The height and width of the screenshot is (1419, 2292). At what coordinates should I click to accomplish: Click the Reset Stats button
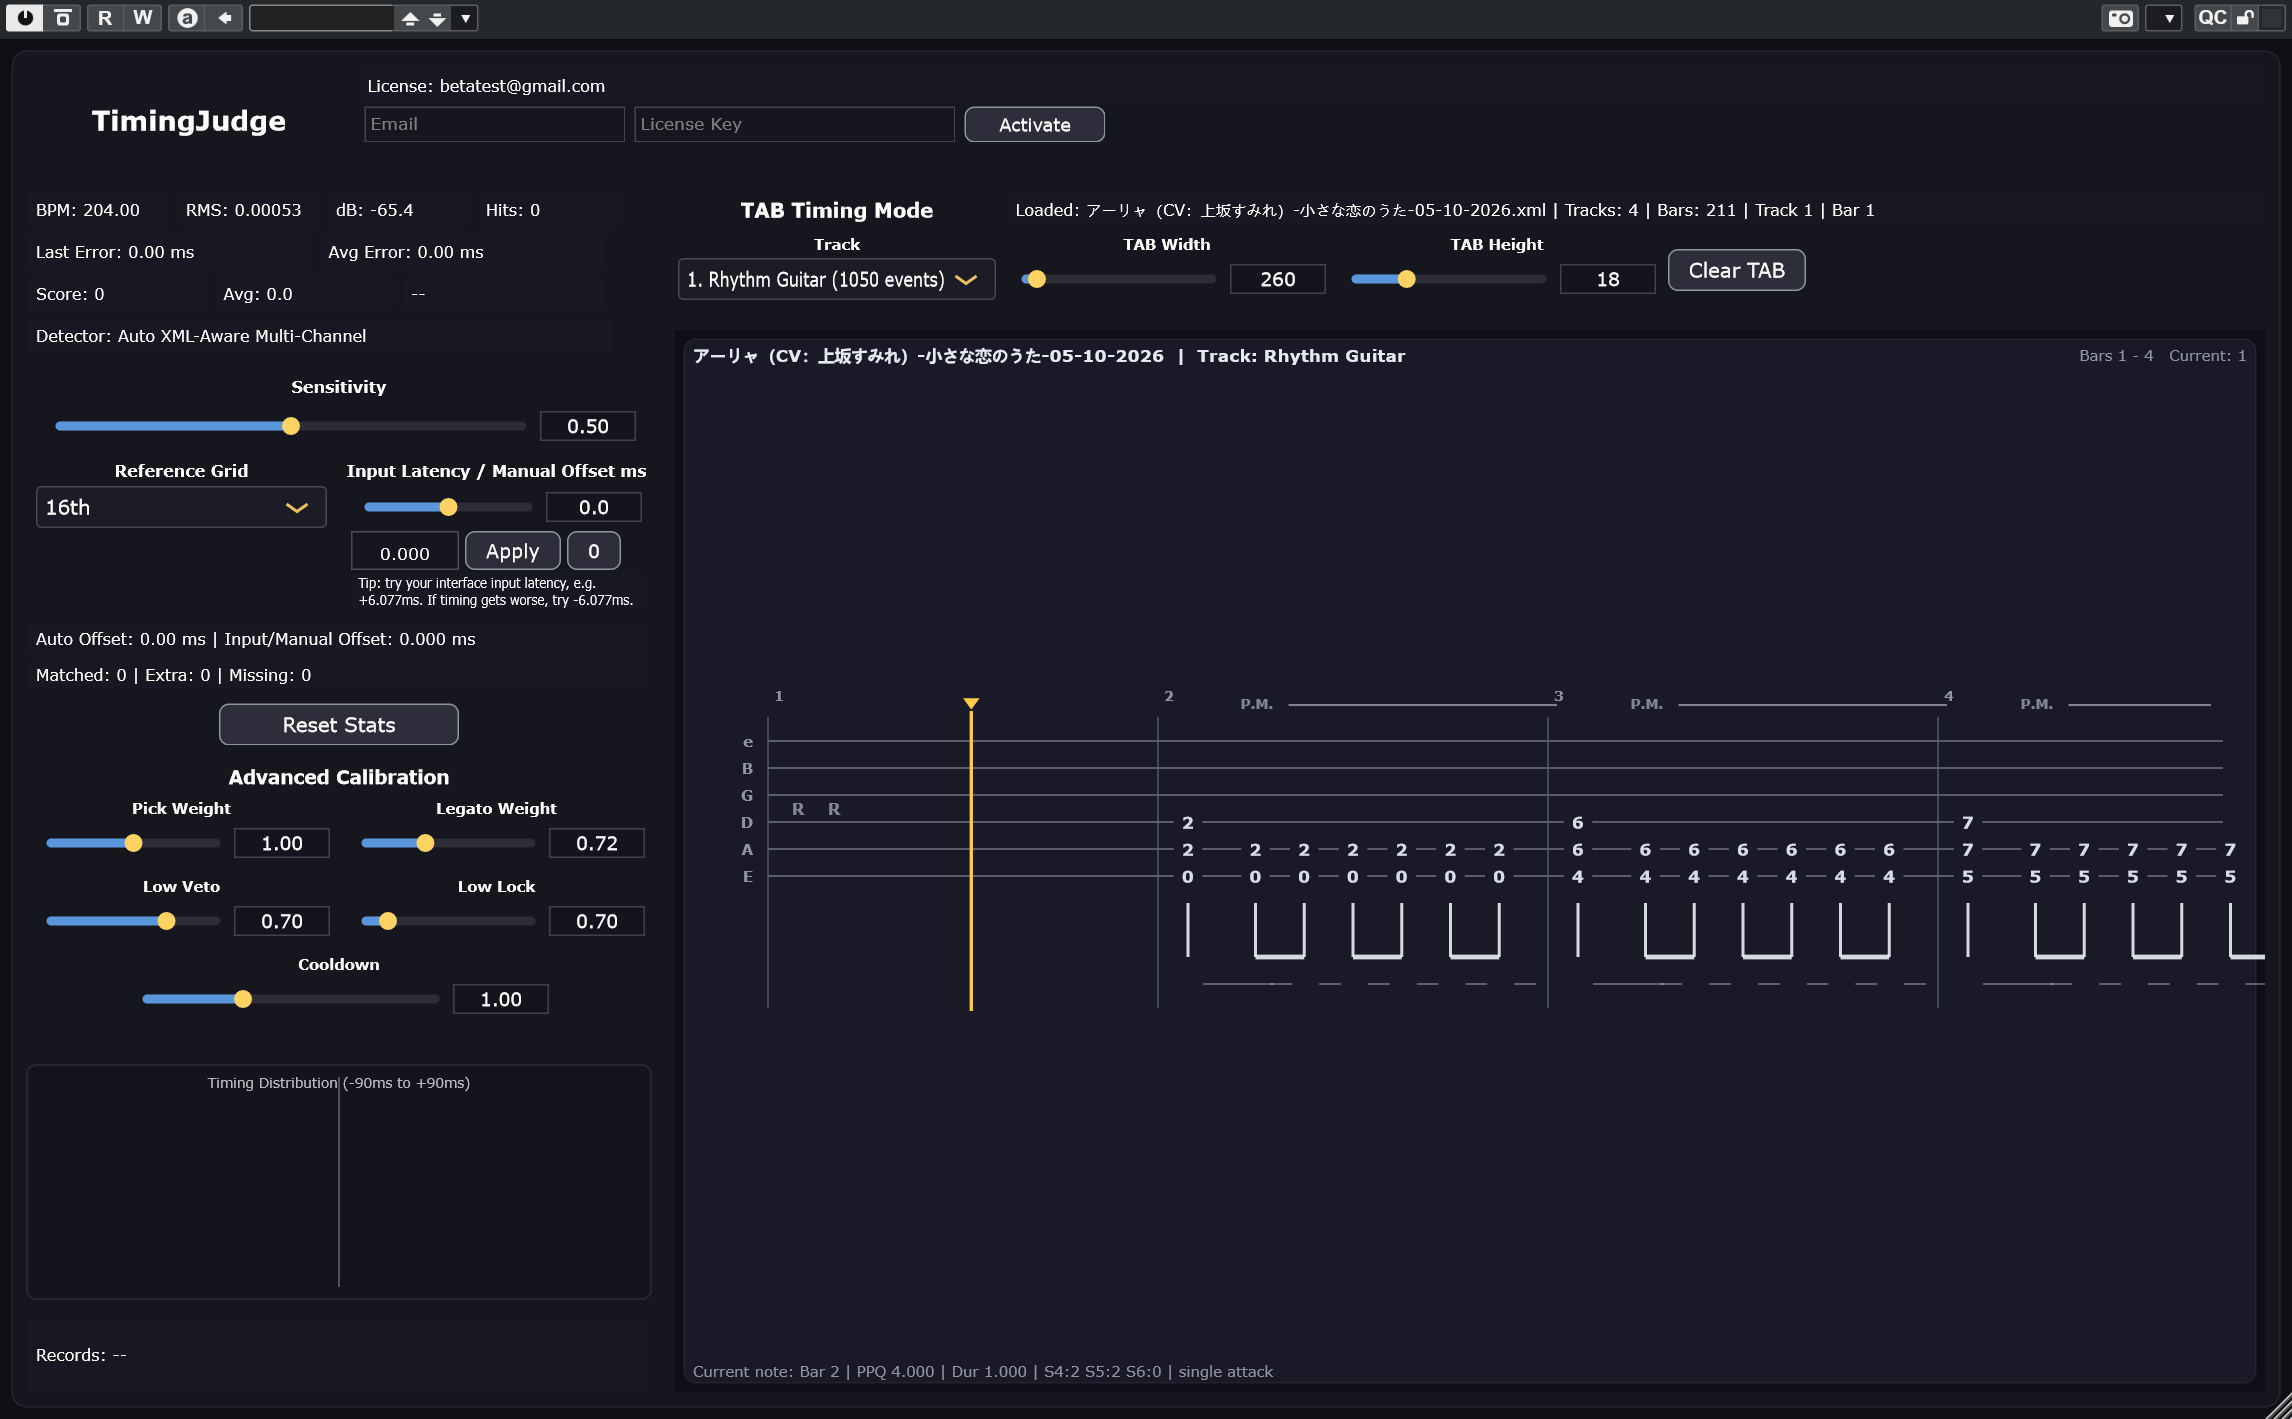(338, 724)
